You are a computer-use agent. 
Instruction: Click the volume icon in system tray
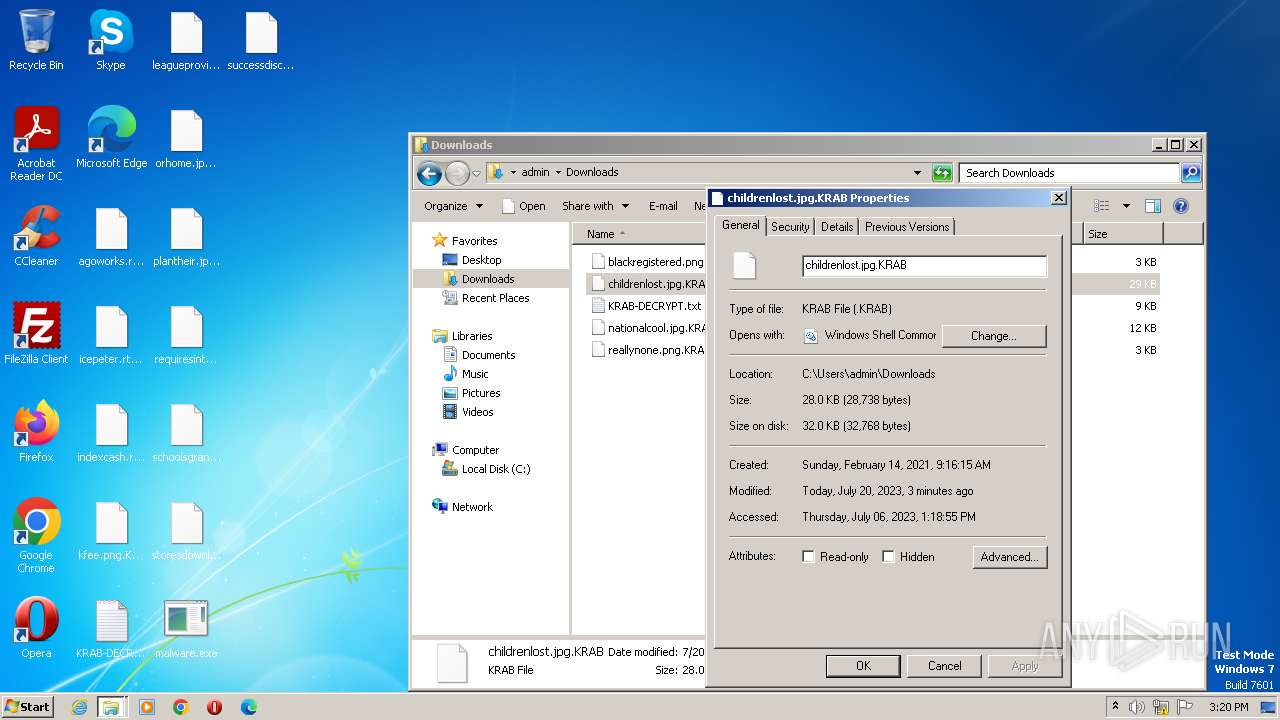[1138, 707]
